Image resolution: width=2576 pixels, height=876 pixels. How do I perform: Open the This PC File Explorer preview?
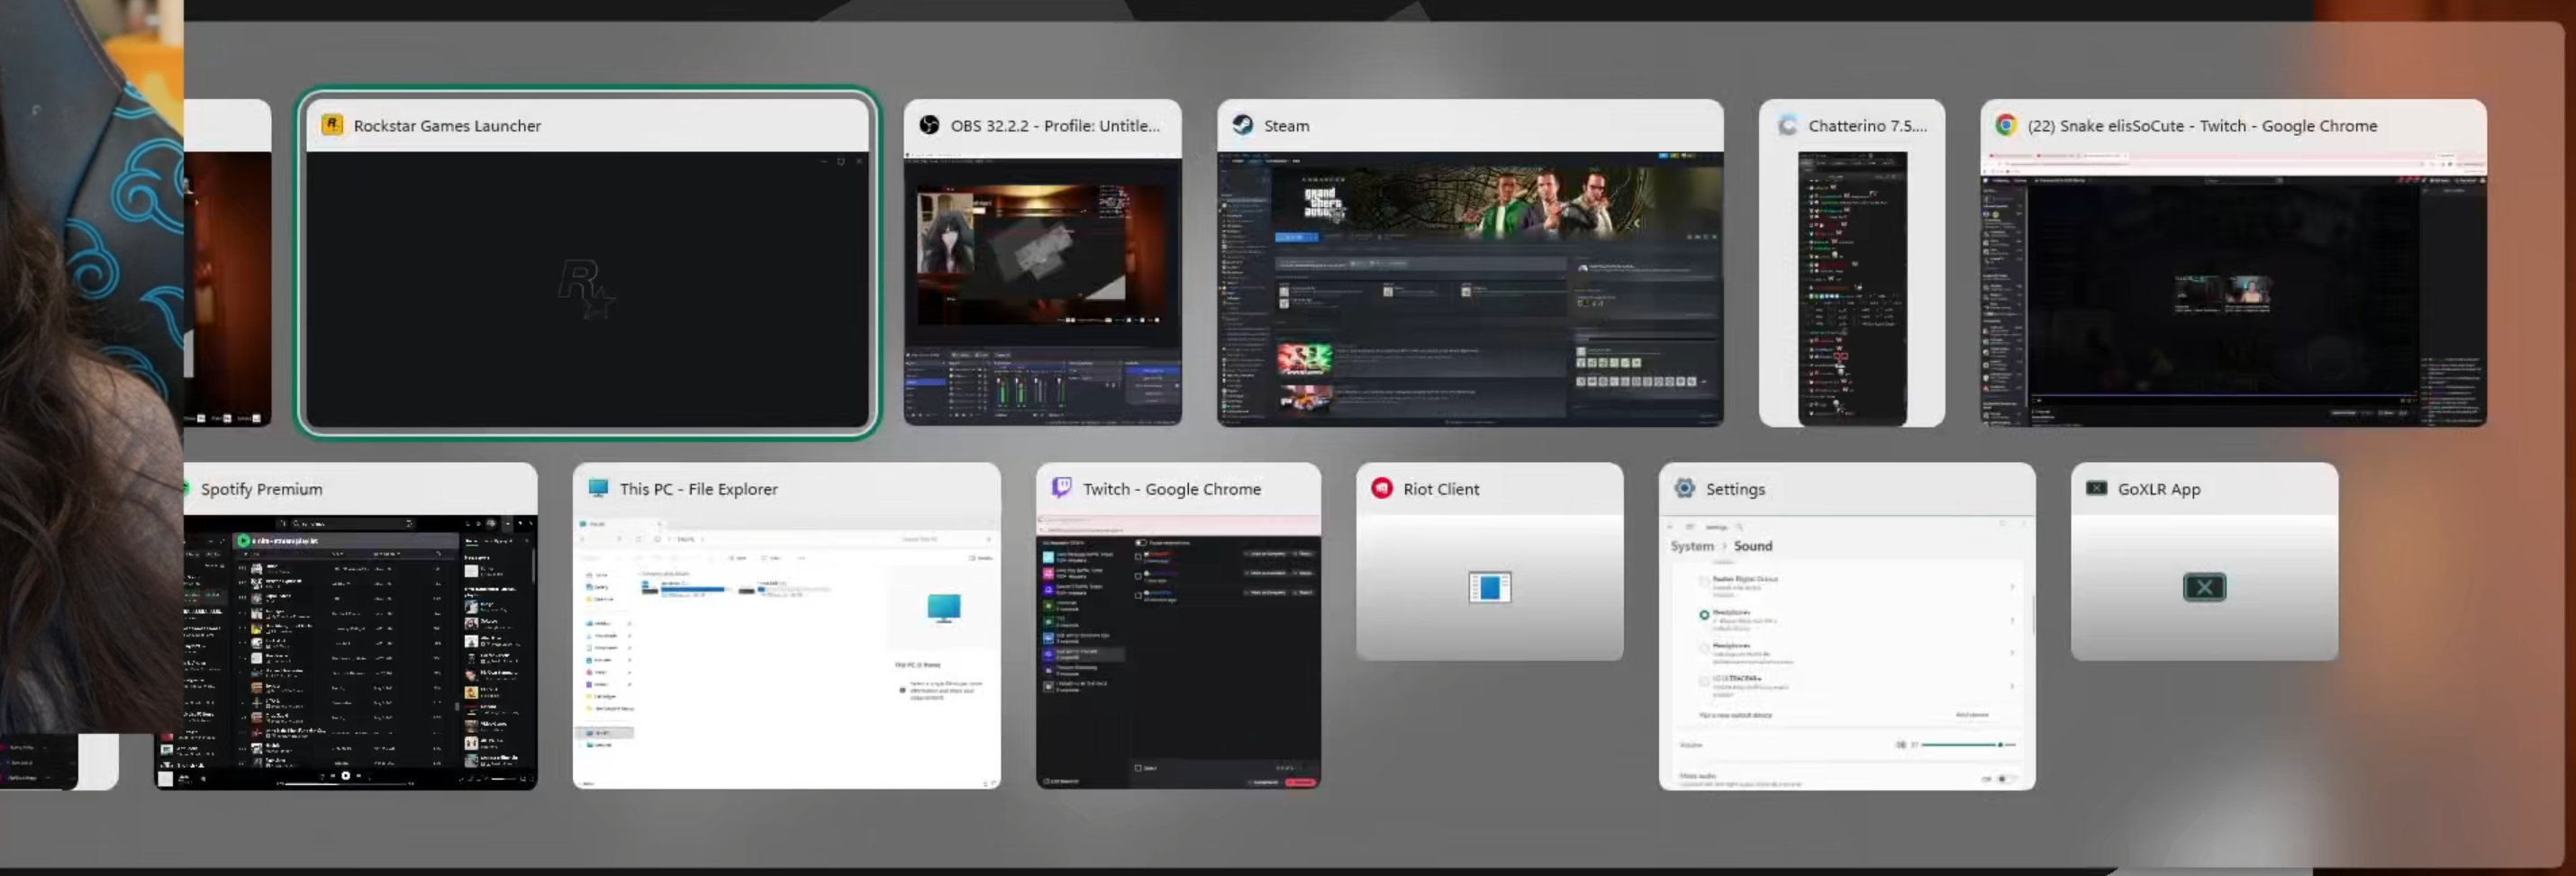[x=787, y=652]
